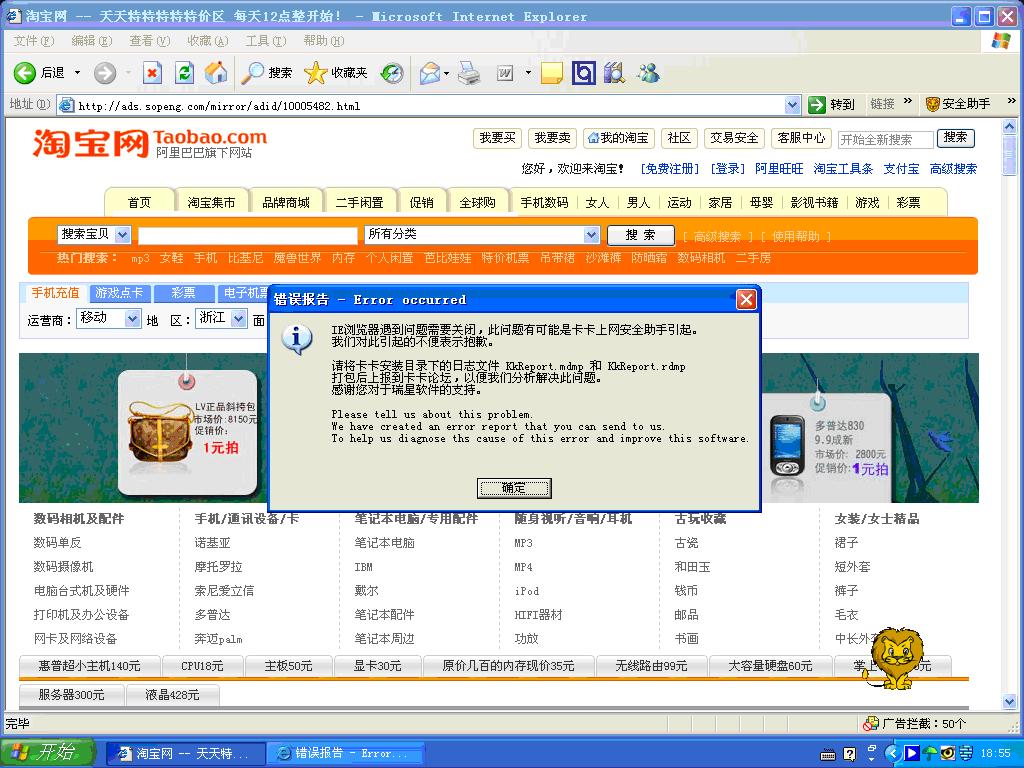Click the LV bag promotion thumbnail

pos(188,434)
